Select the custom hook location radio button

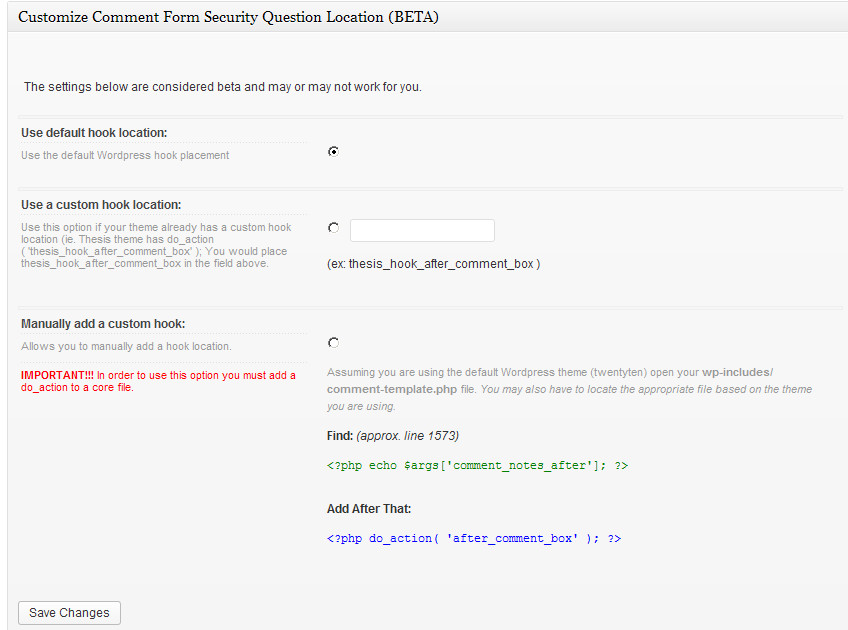(333, 228)
